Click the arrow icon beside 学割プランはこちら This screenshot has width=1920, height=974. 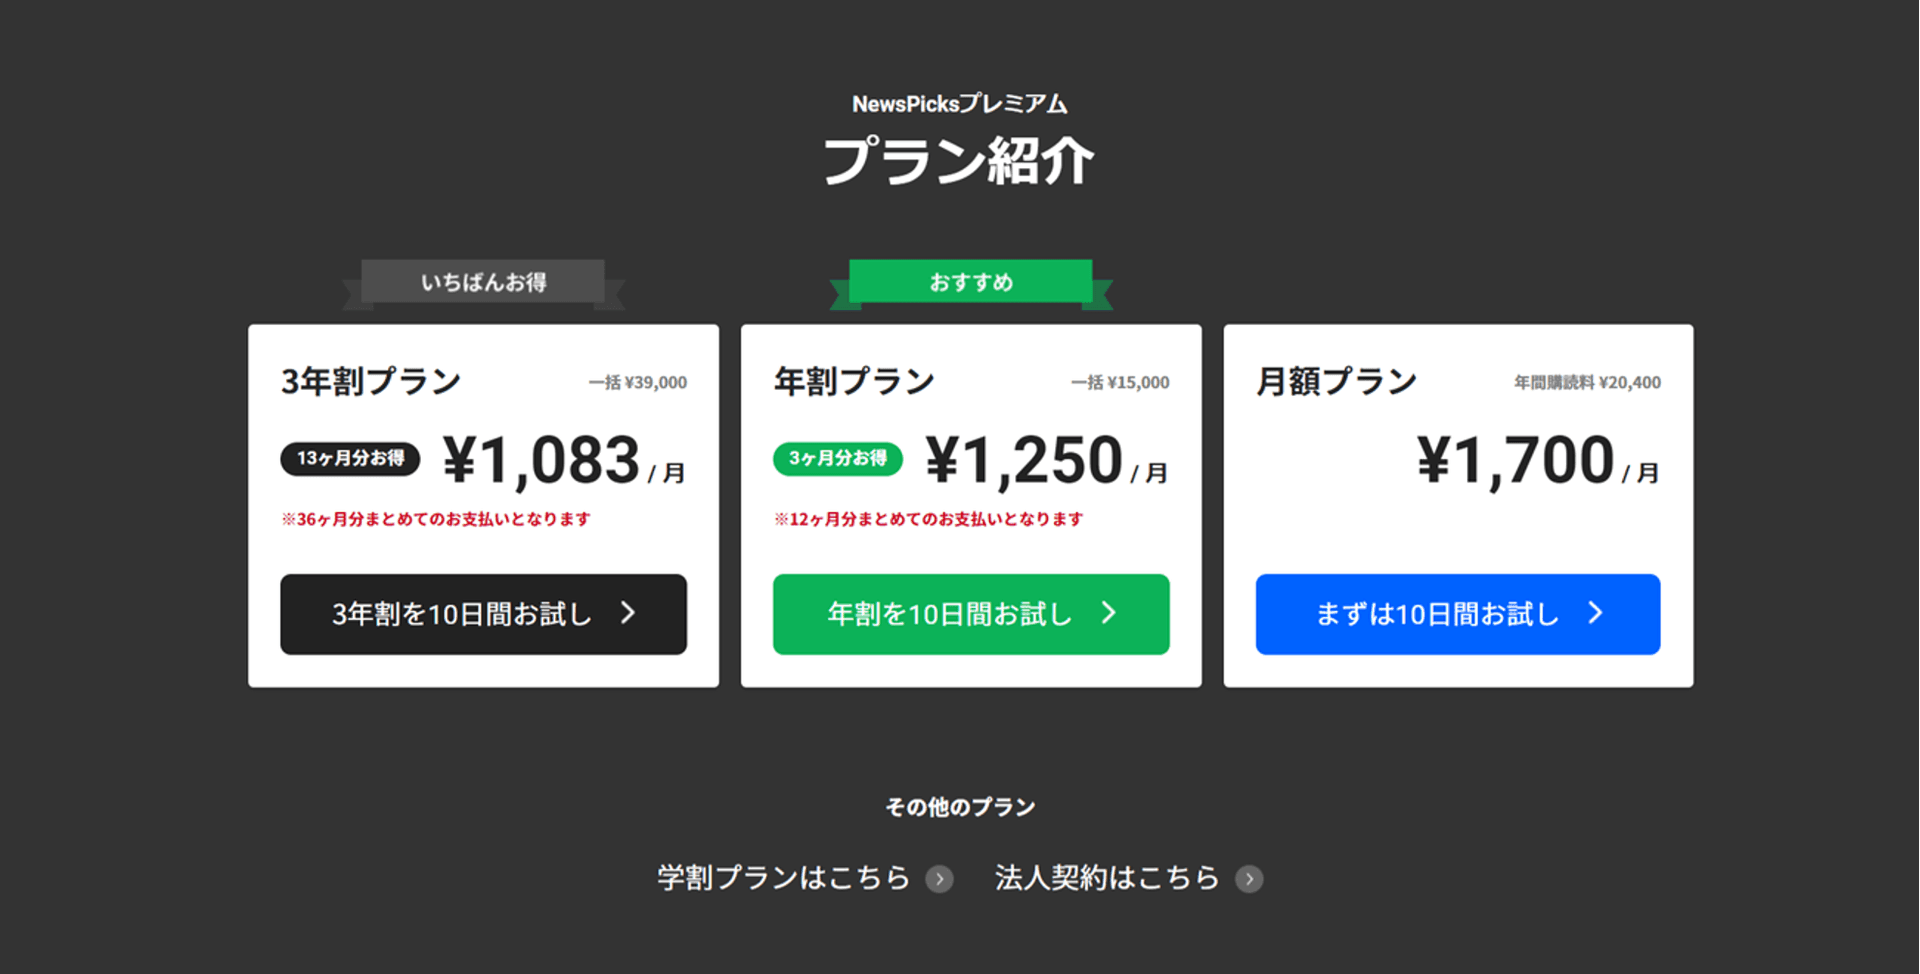(x=939, y=879)
